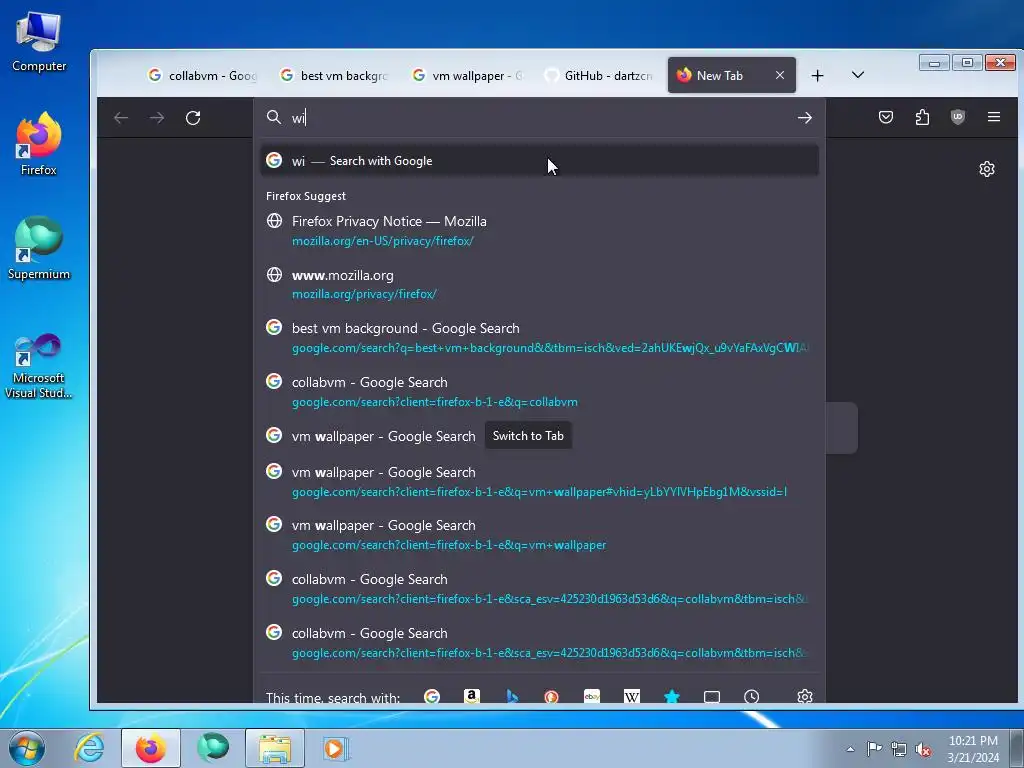Click the This time, search with label
Viewport: 1024px width, 768px height.
point(333,697)
